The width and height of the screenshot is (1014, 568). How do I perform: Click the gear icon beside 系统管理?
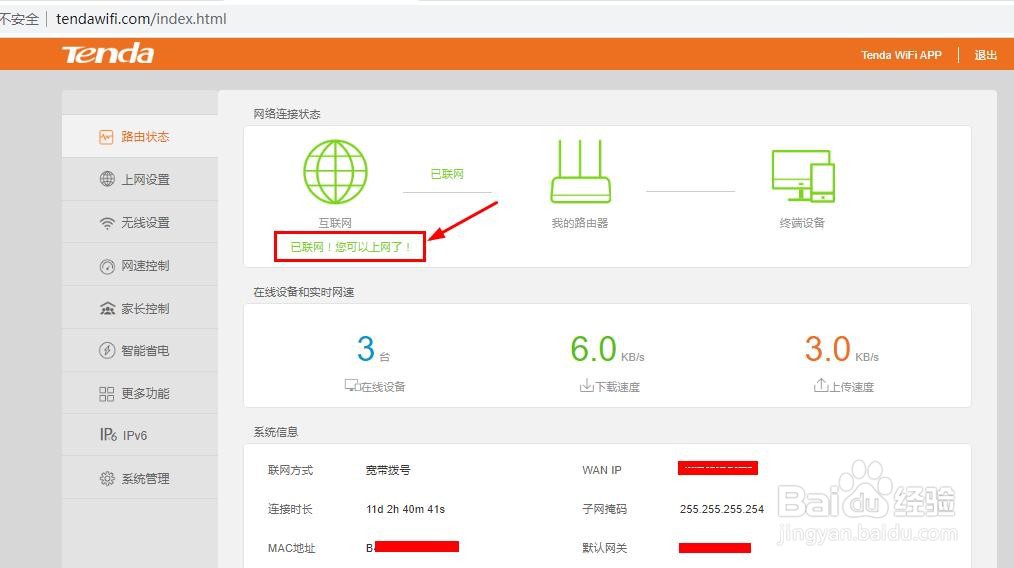[107, 479]
